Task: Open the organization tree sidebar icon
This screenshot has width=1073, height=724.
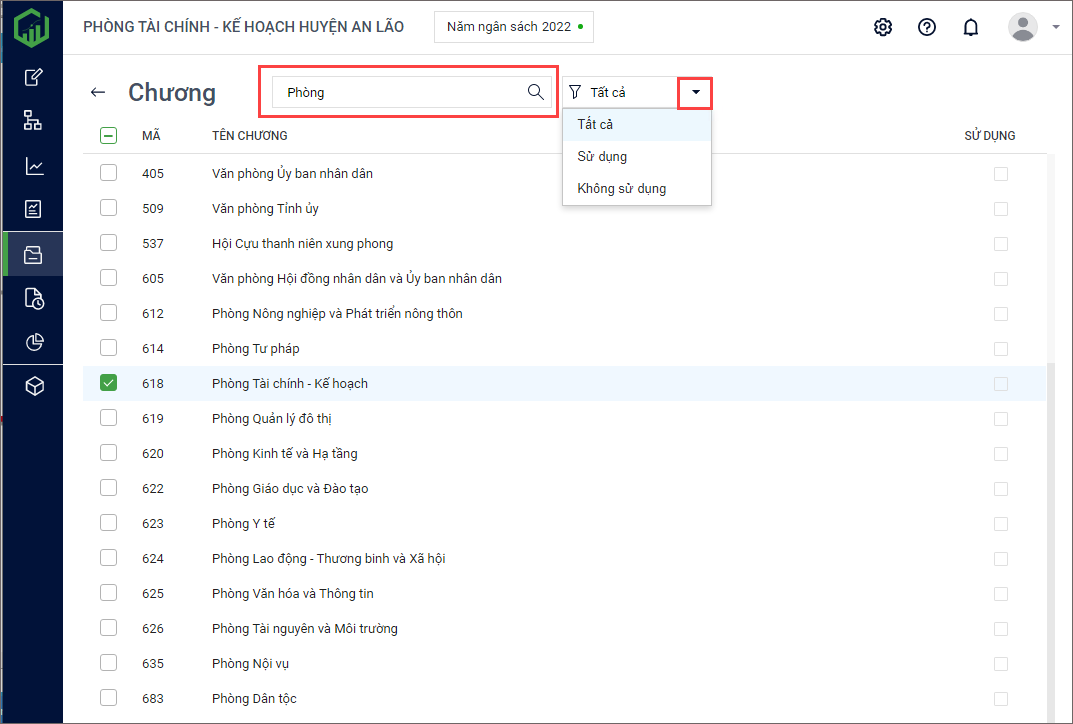Action: click(34, 121)
